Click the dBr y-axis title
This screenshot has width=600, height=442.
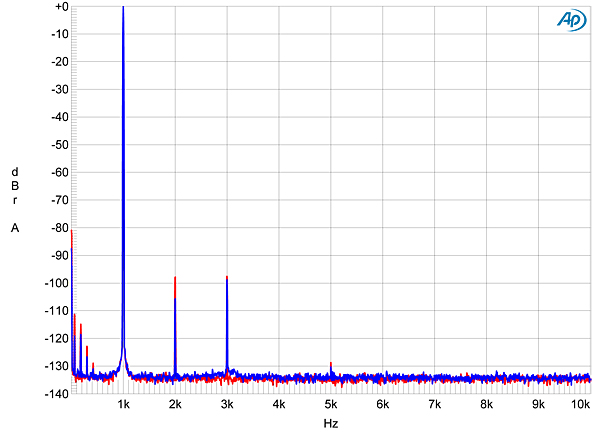point(15,185)
